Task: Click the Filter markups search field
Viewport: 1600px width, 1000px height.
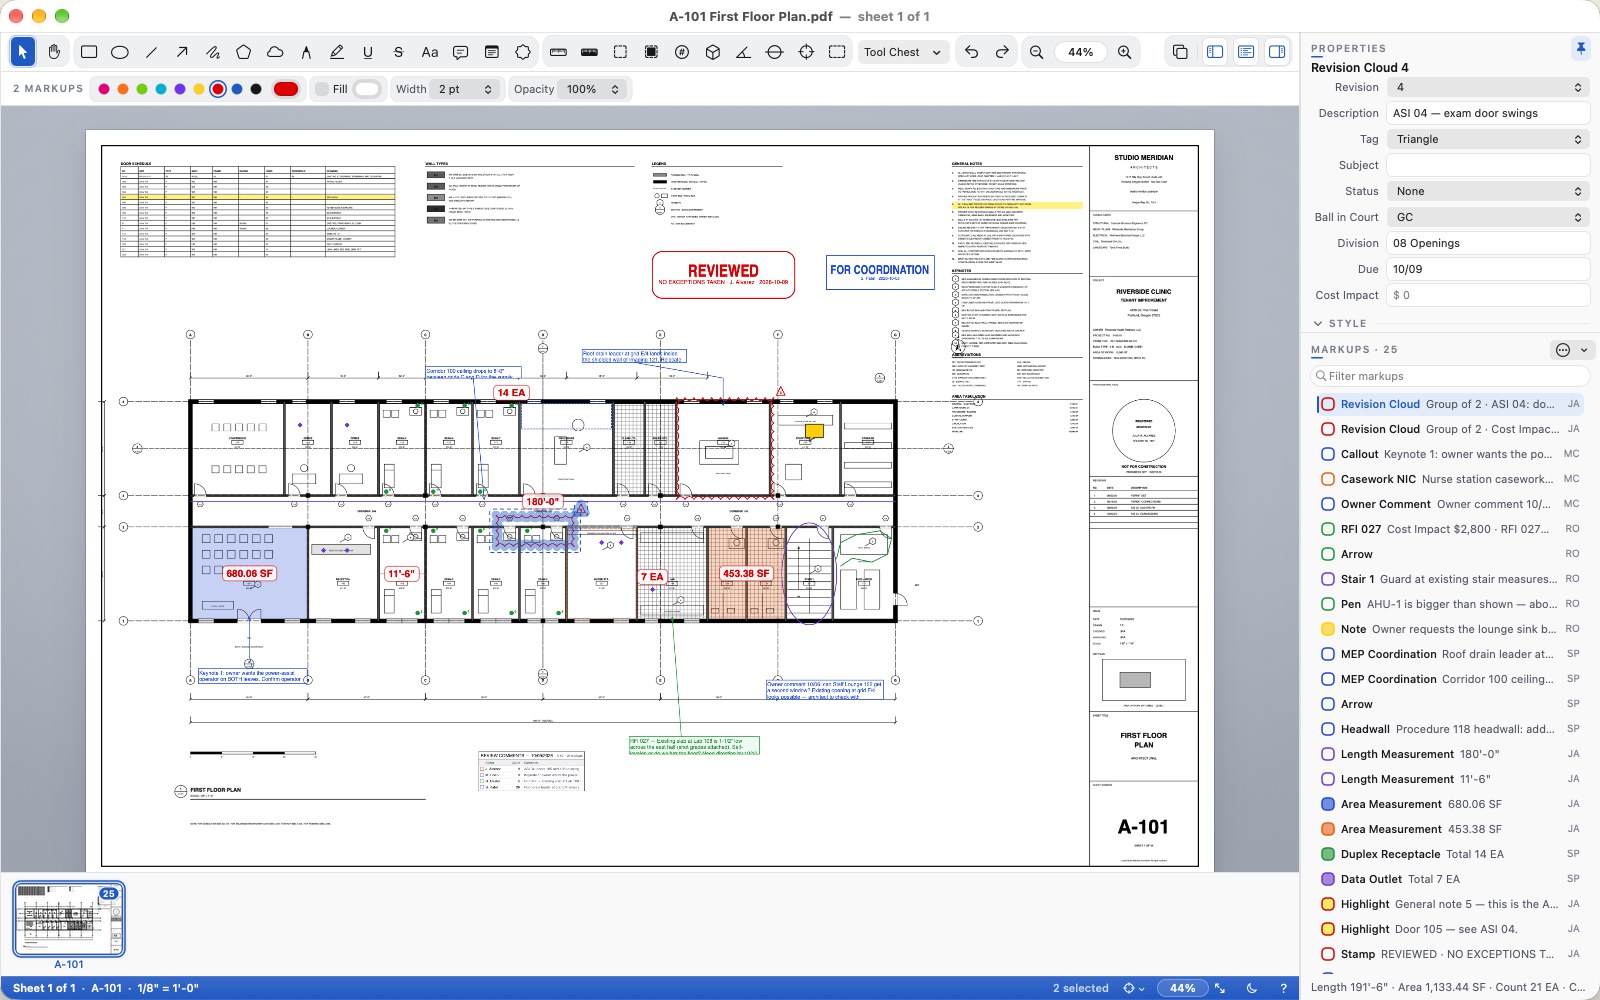Action: 1450,376
